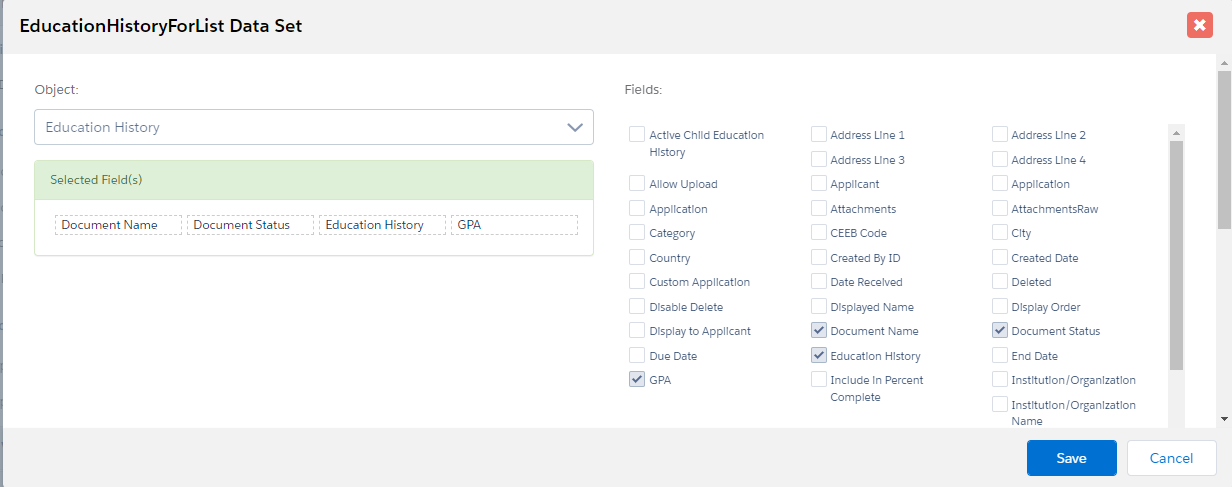Image resolution: width=1232 pixels, height=487 pixels.
Task: Enable the Allow Upload checkbox
Action: [x=637, y=184]
